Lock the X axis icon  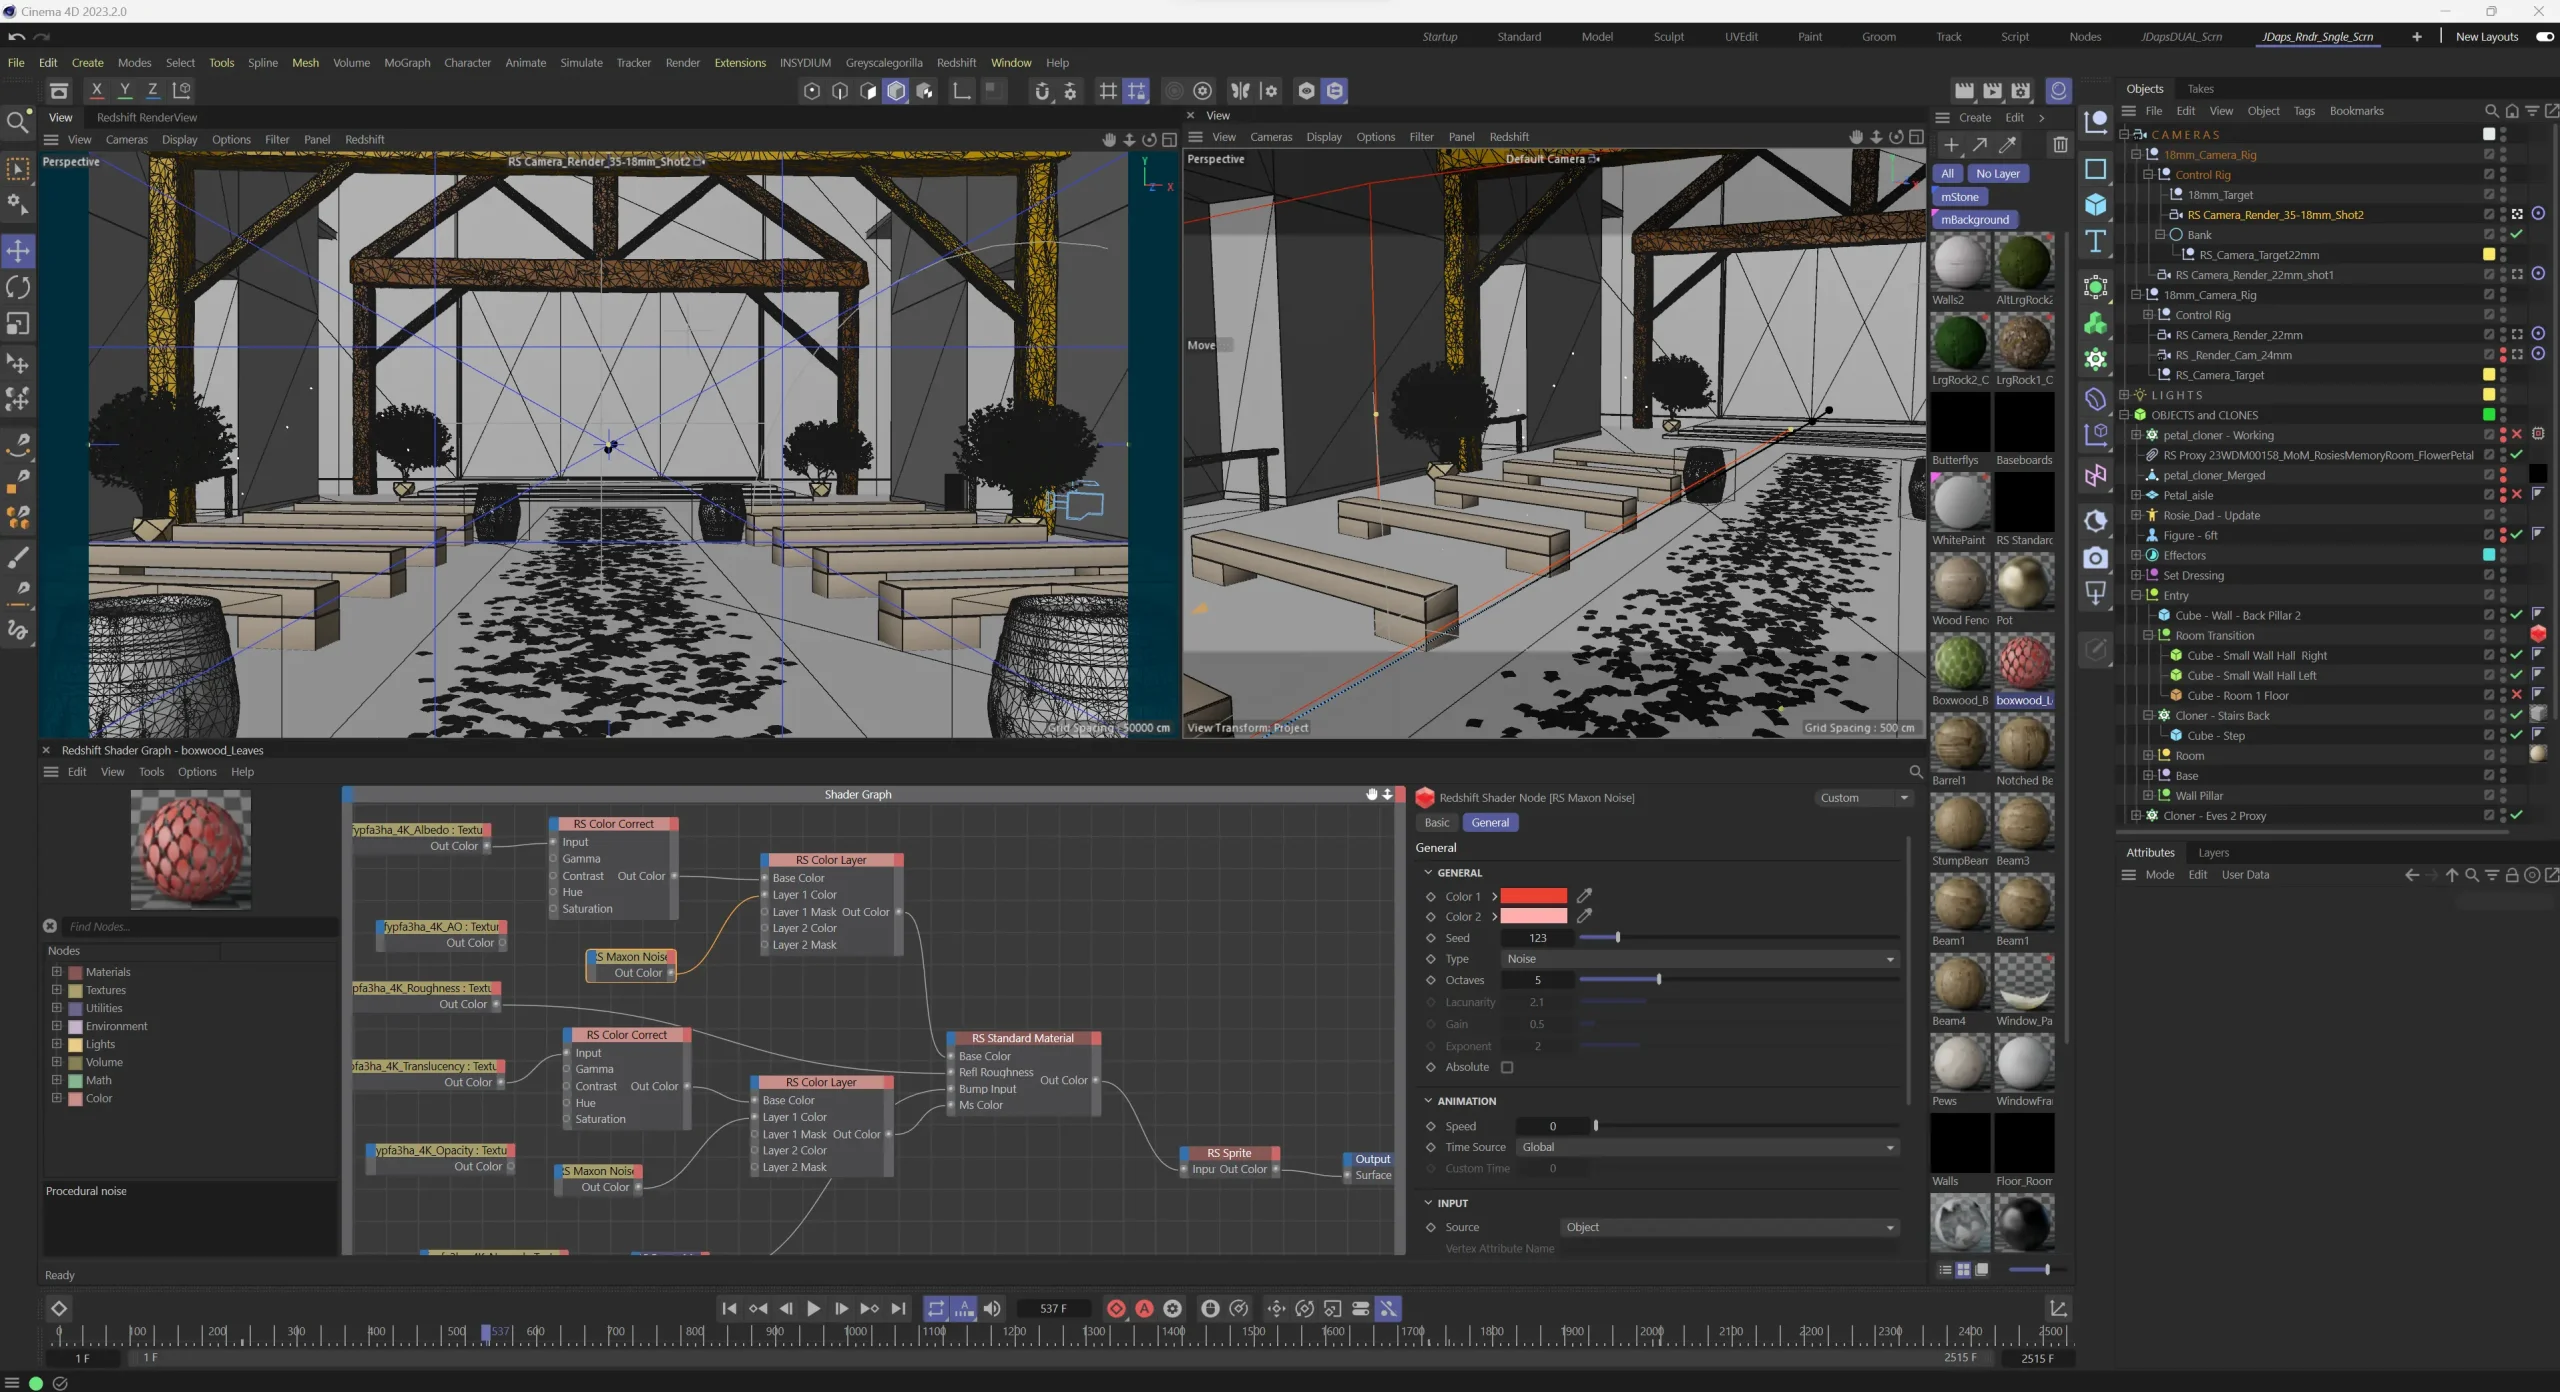[x=97, y=90]
